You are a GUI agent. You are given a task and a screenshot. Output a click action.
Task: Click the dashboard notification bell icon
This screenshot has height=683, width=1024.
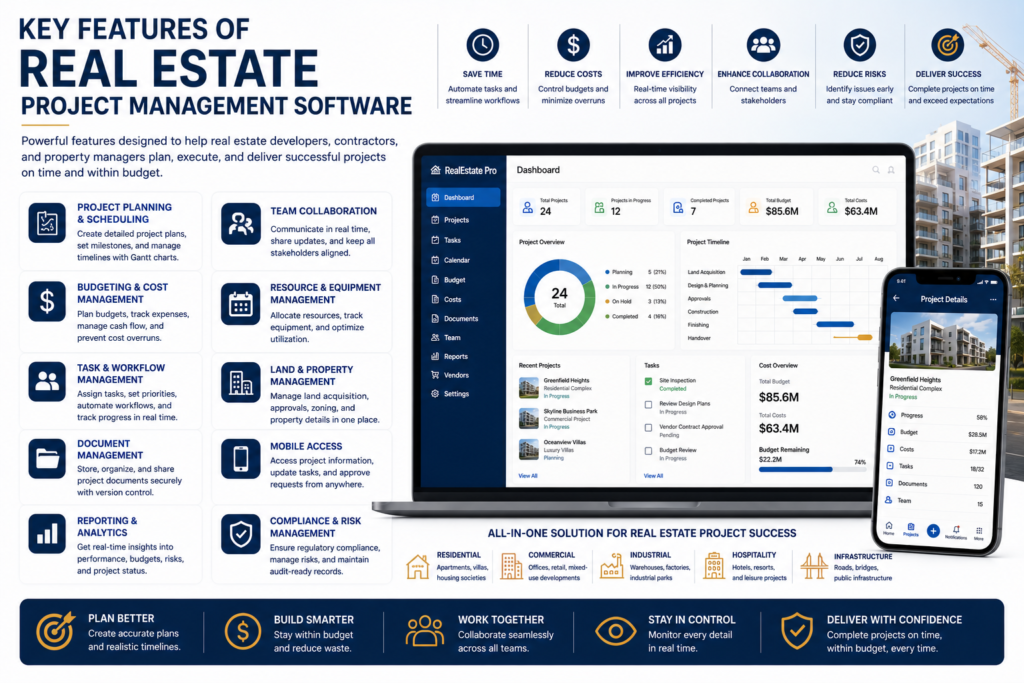[891, 170]
